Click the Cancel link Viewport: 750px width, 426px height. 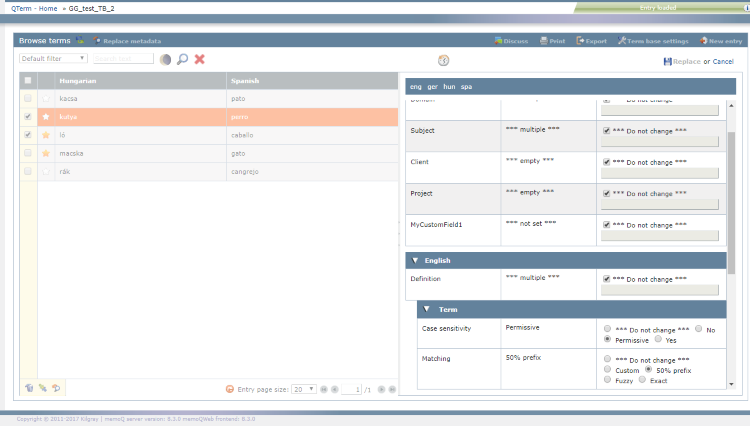[x=724, y=62]
